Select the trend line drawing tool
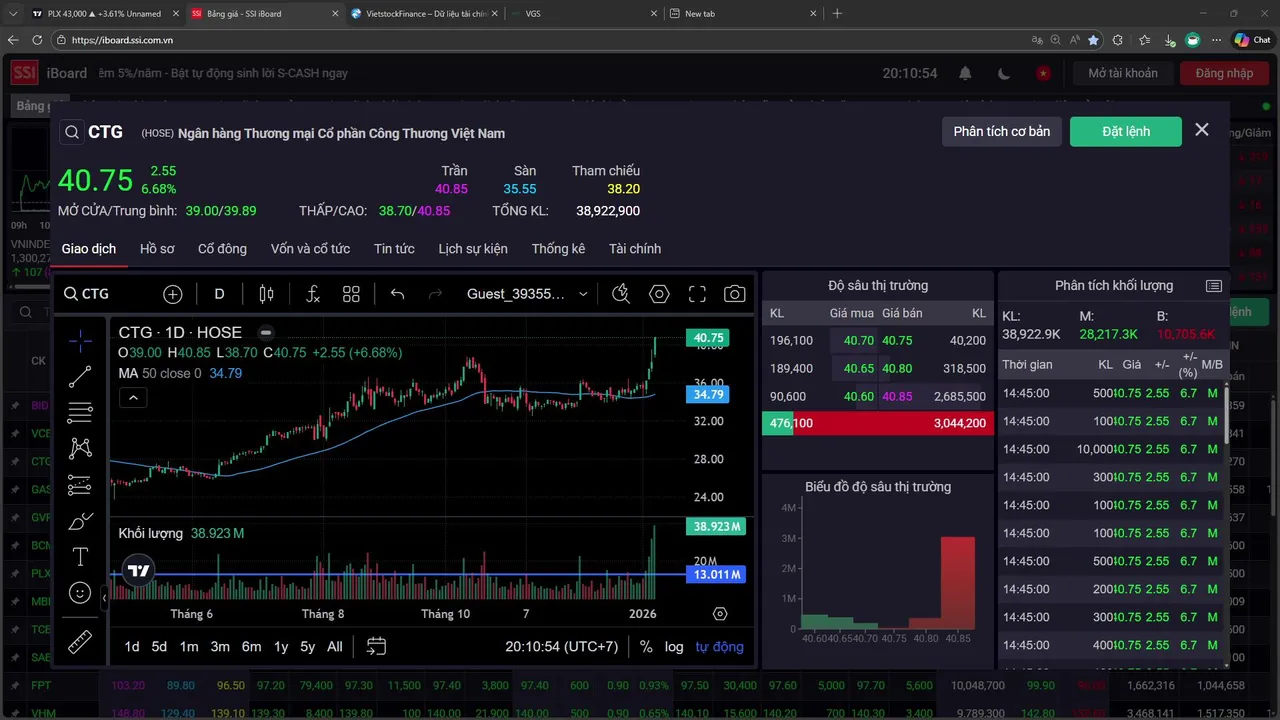The height and width of the screenshot is (720, 1280). click(80, 376)
